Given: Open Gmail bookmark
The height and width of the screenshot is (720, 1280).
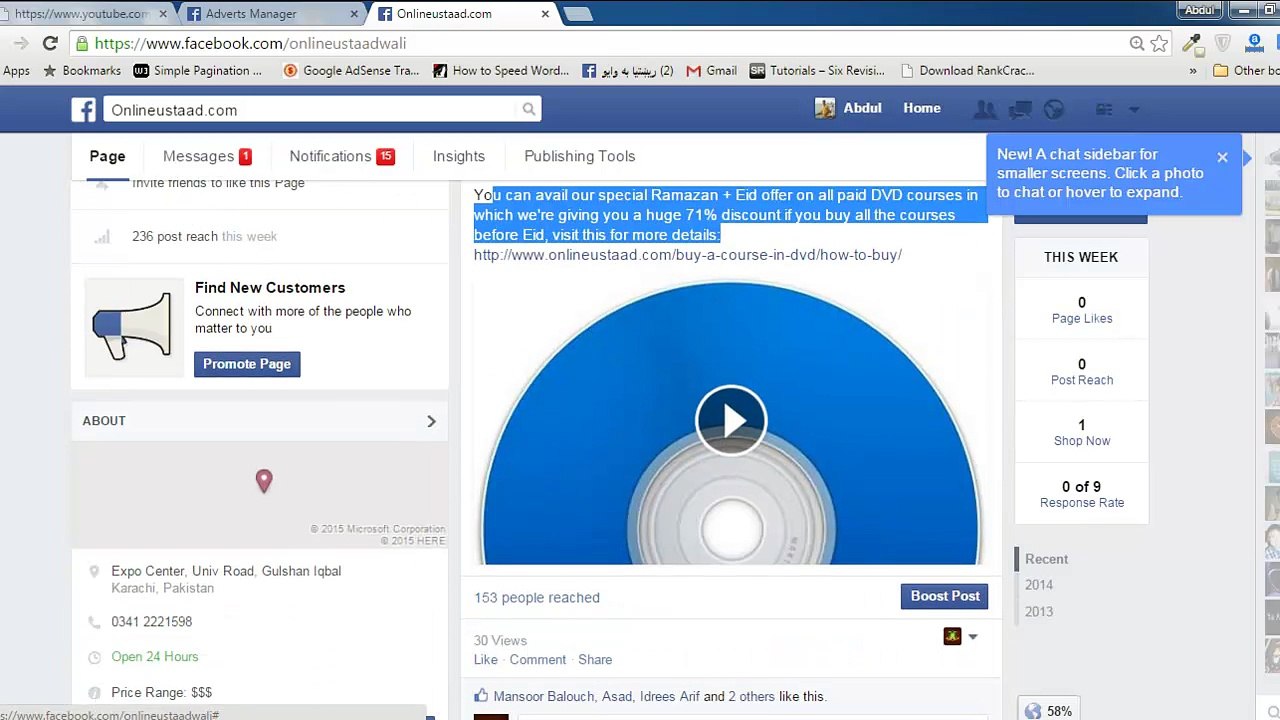Looking at the screenshot, I should [711, 71].
